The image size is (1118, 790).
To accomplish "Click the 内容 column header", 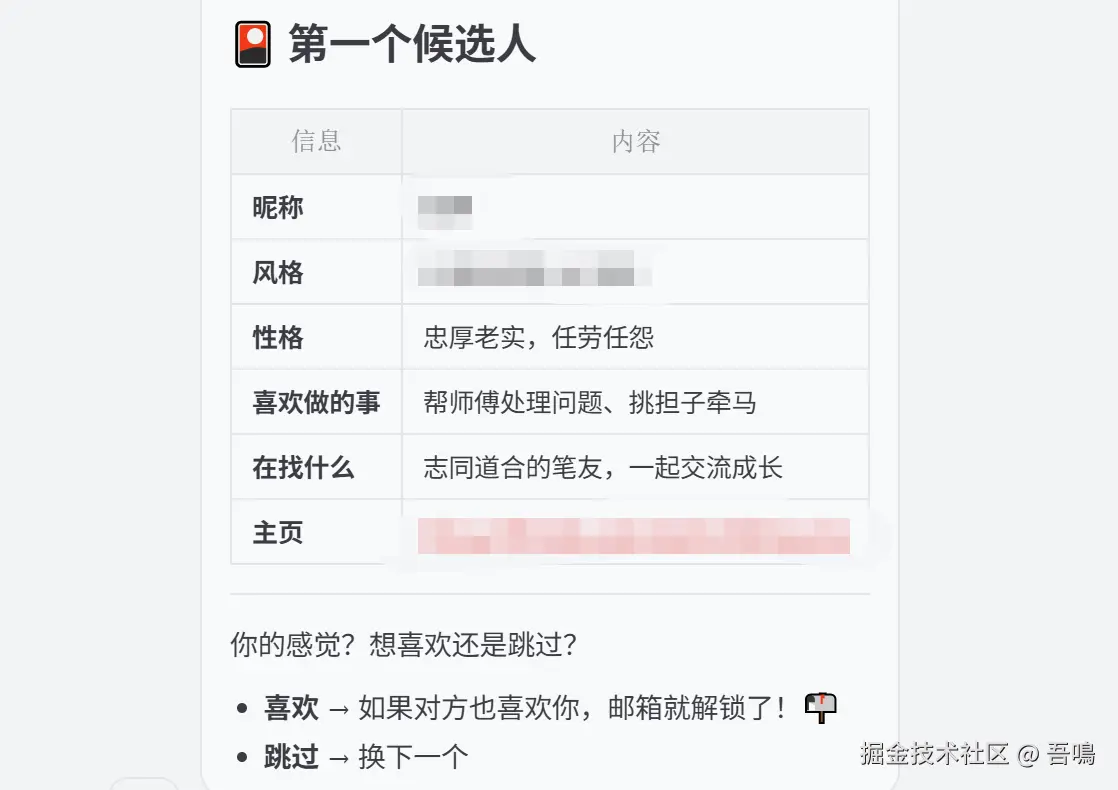I will click(x=636, y=141).
